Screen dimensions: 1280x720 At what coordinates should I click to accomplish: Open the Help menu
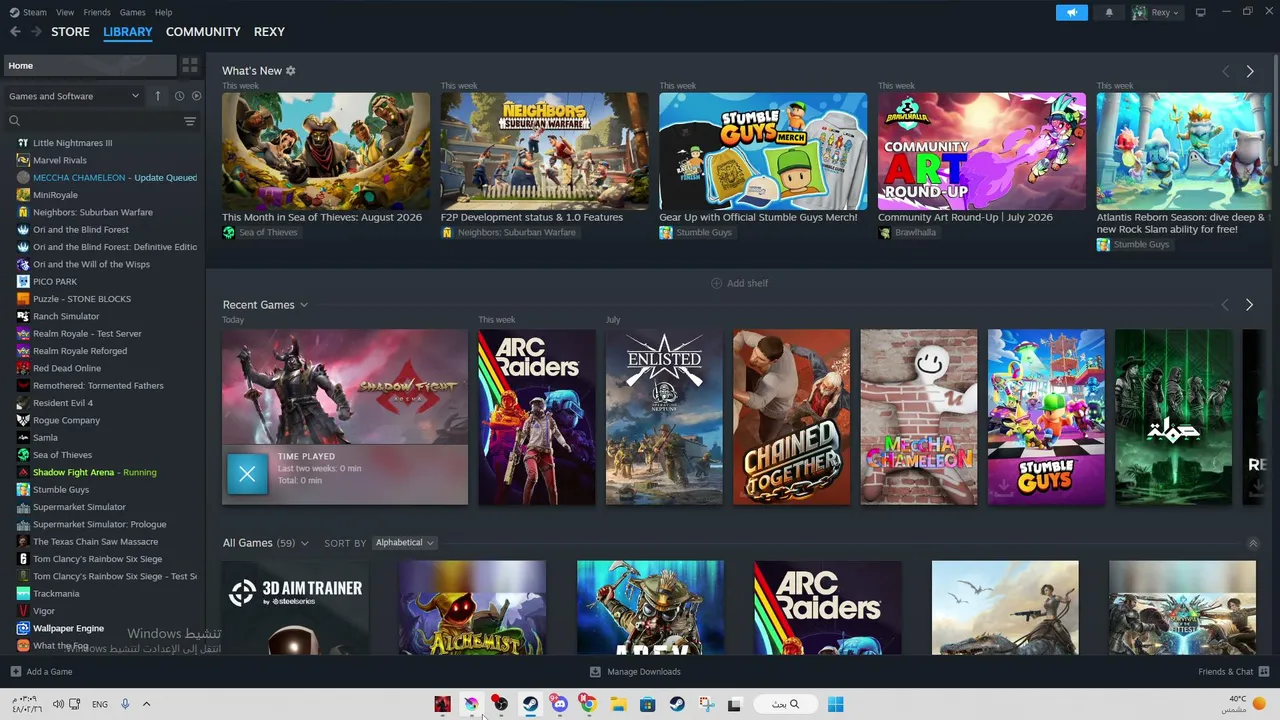point(163,12)
